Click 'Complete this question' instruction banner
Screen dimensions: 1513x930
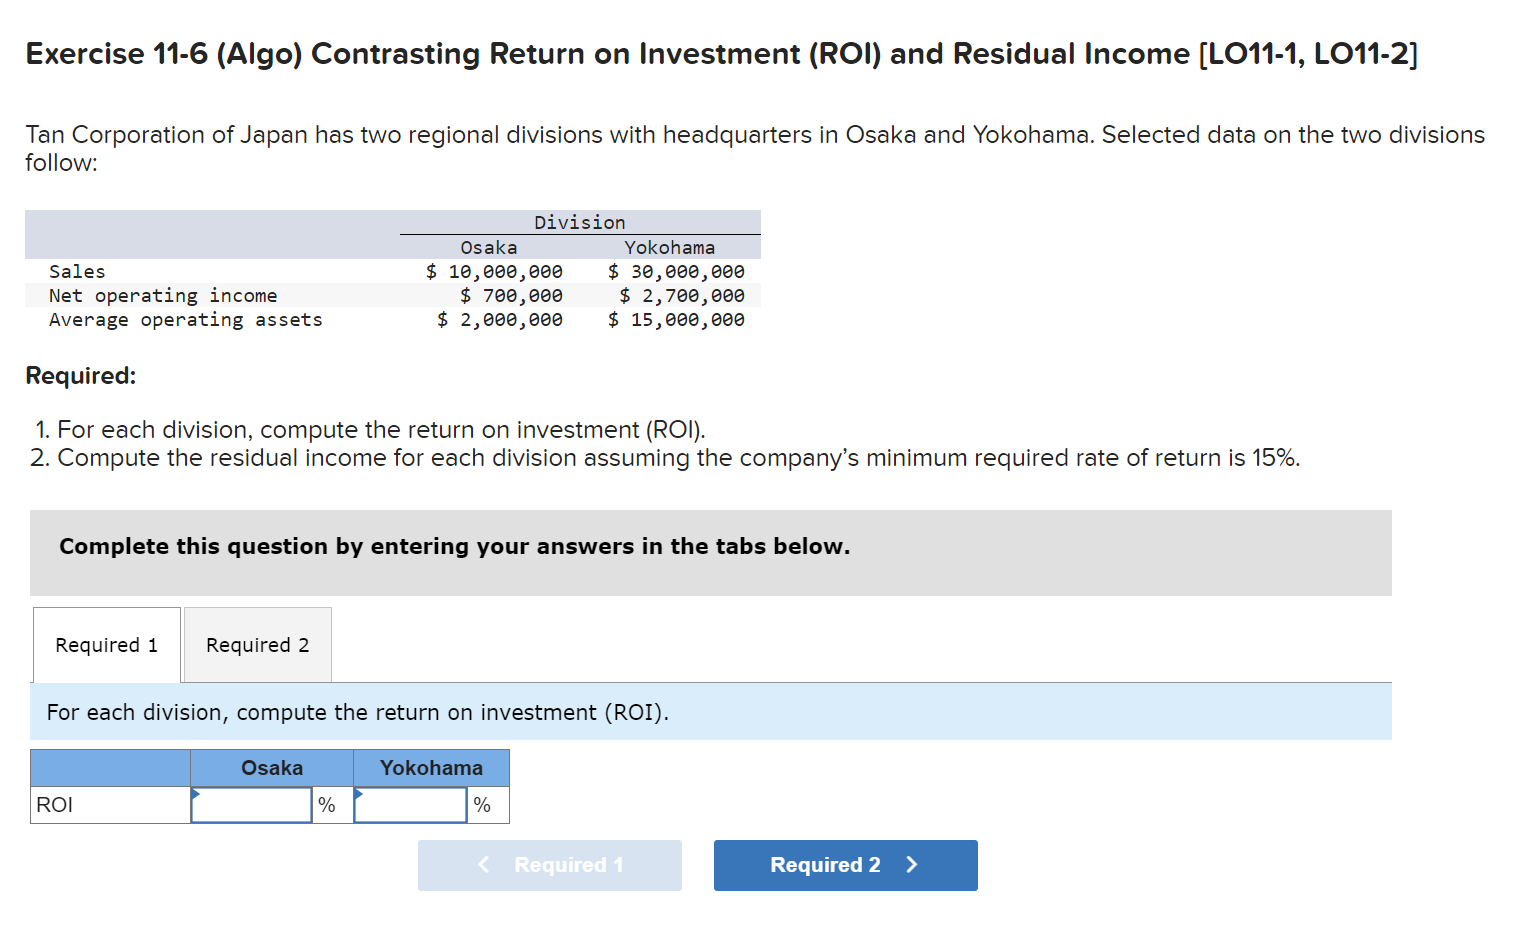tap(711, 553)
